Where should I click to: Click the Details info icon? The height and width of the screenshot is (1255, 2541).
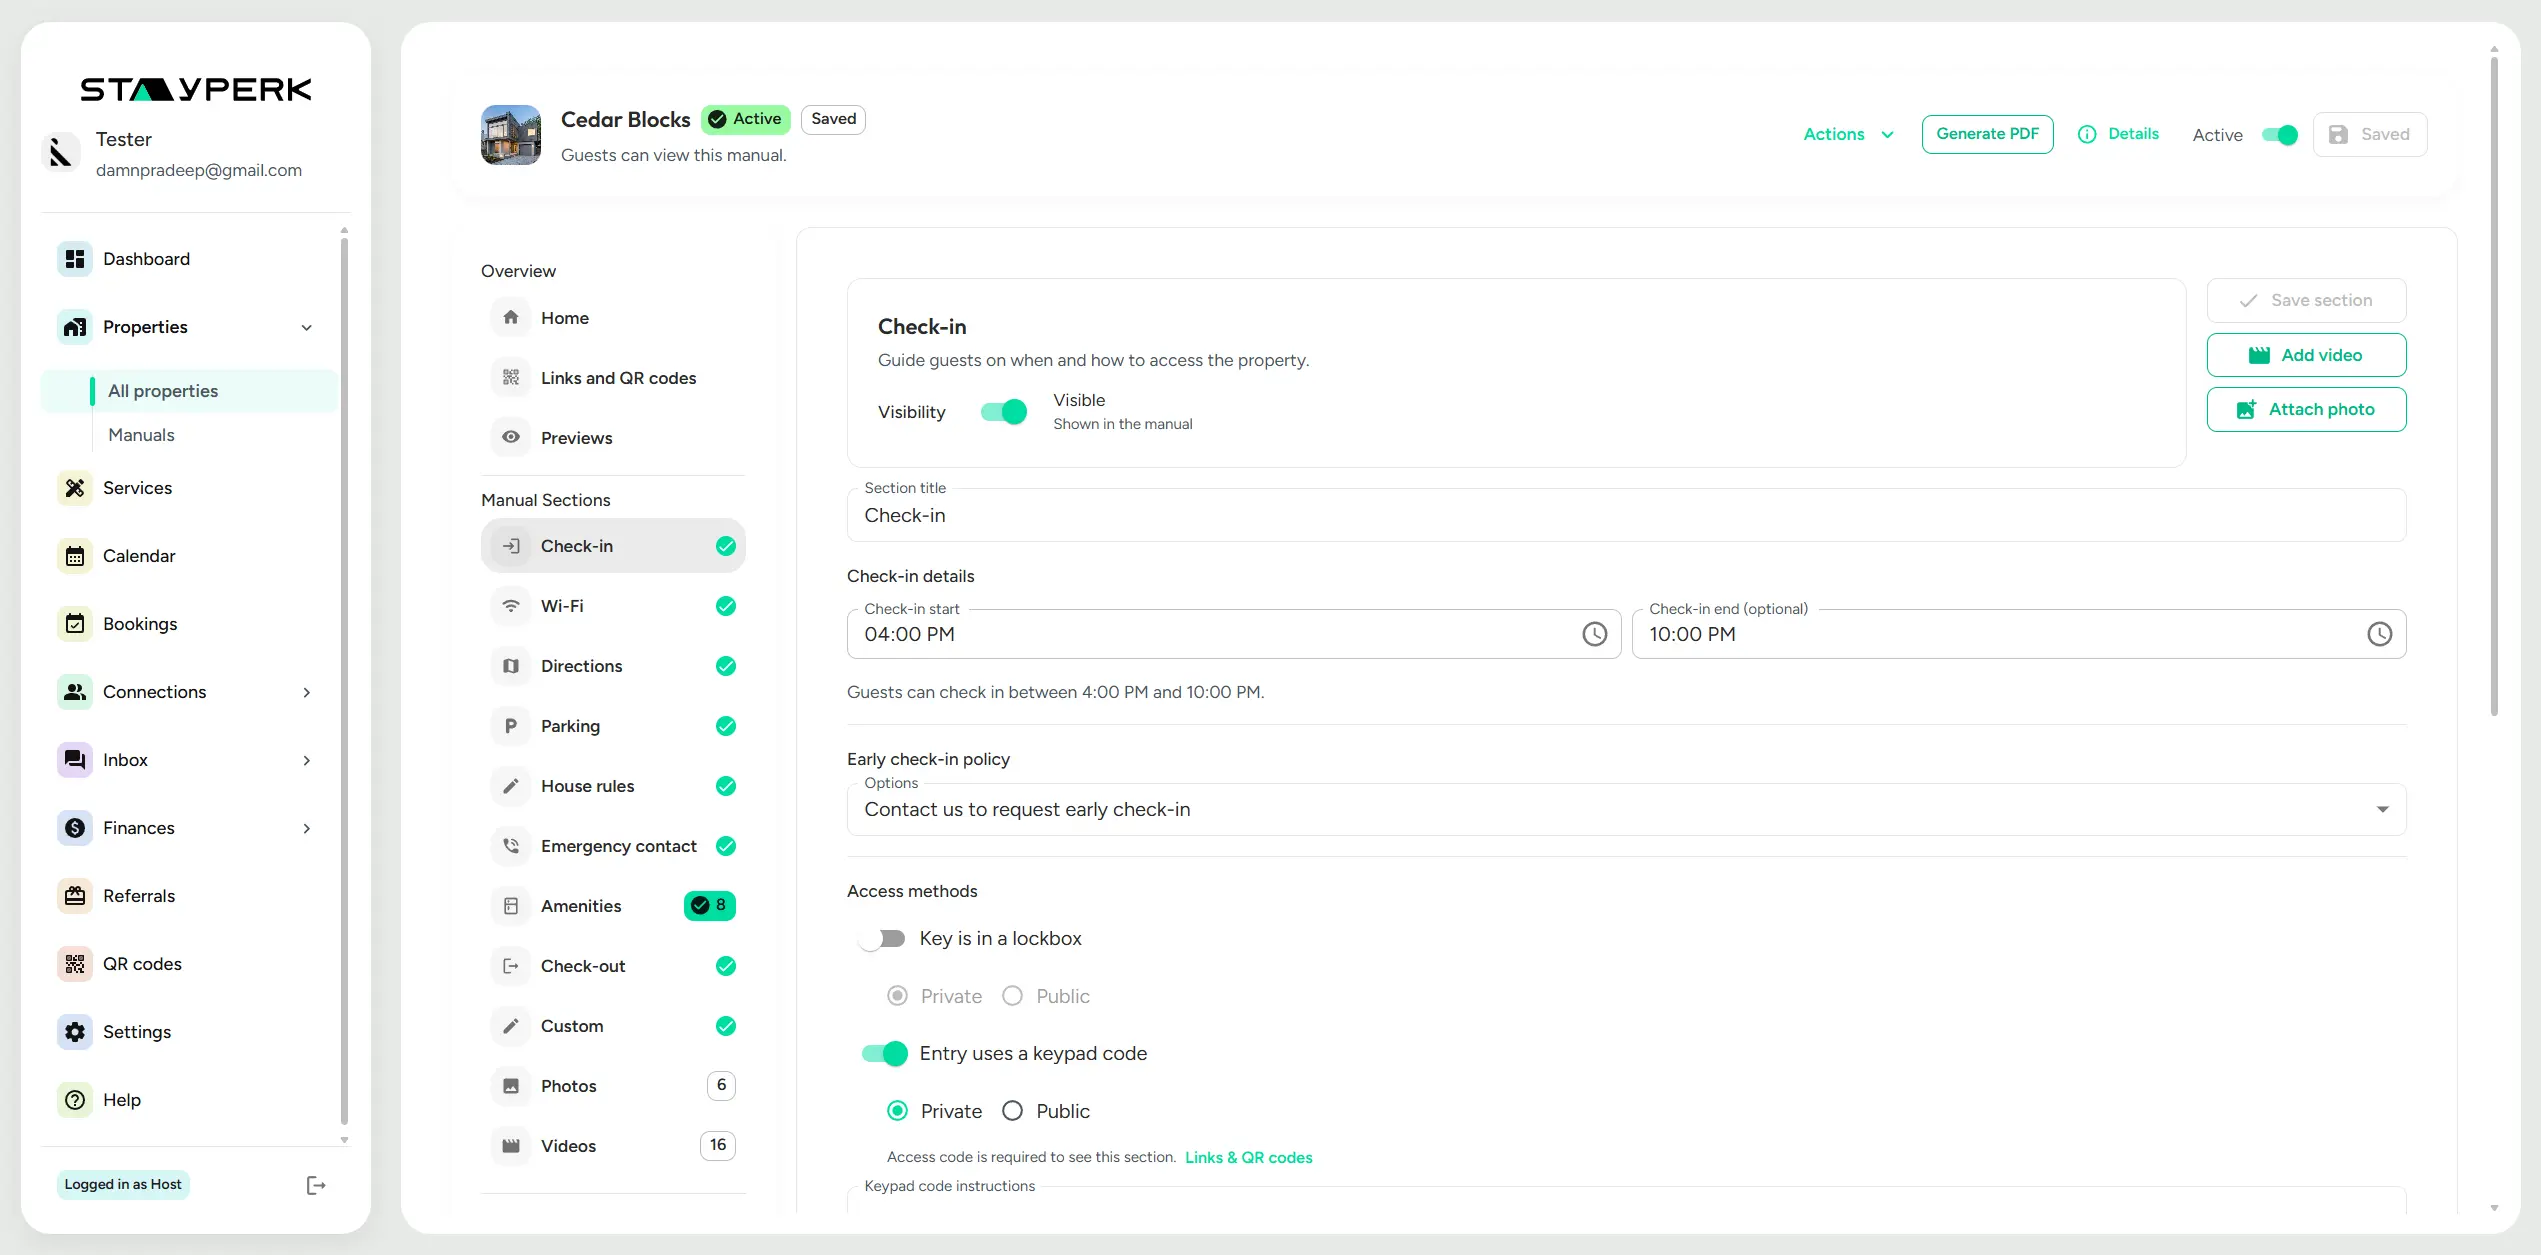[x=2087, y=134]
